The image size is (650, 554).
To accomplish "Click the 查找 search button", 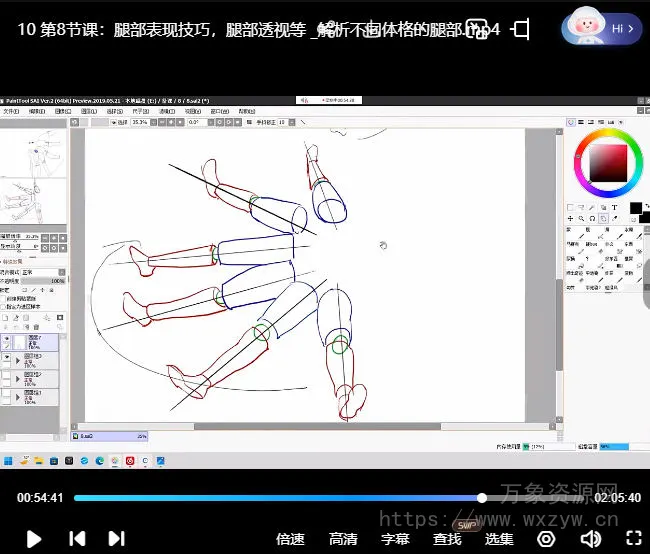I will tap(447, 539).
